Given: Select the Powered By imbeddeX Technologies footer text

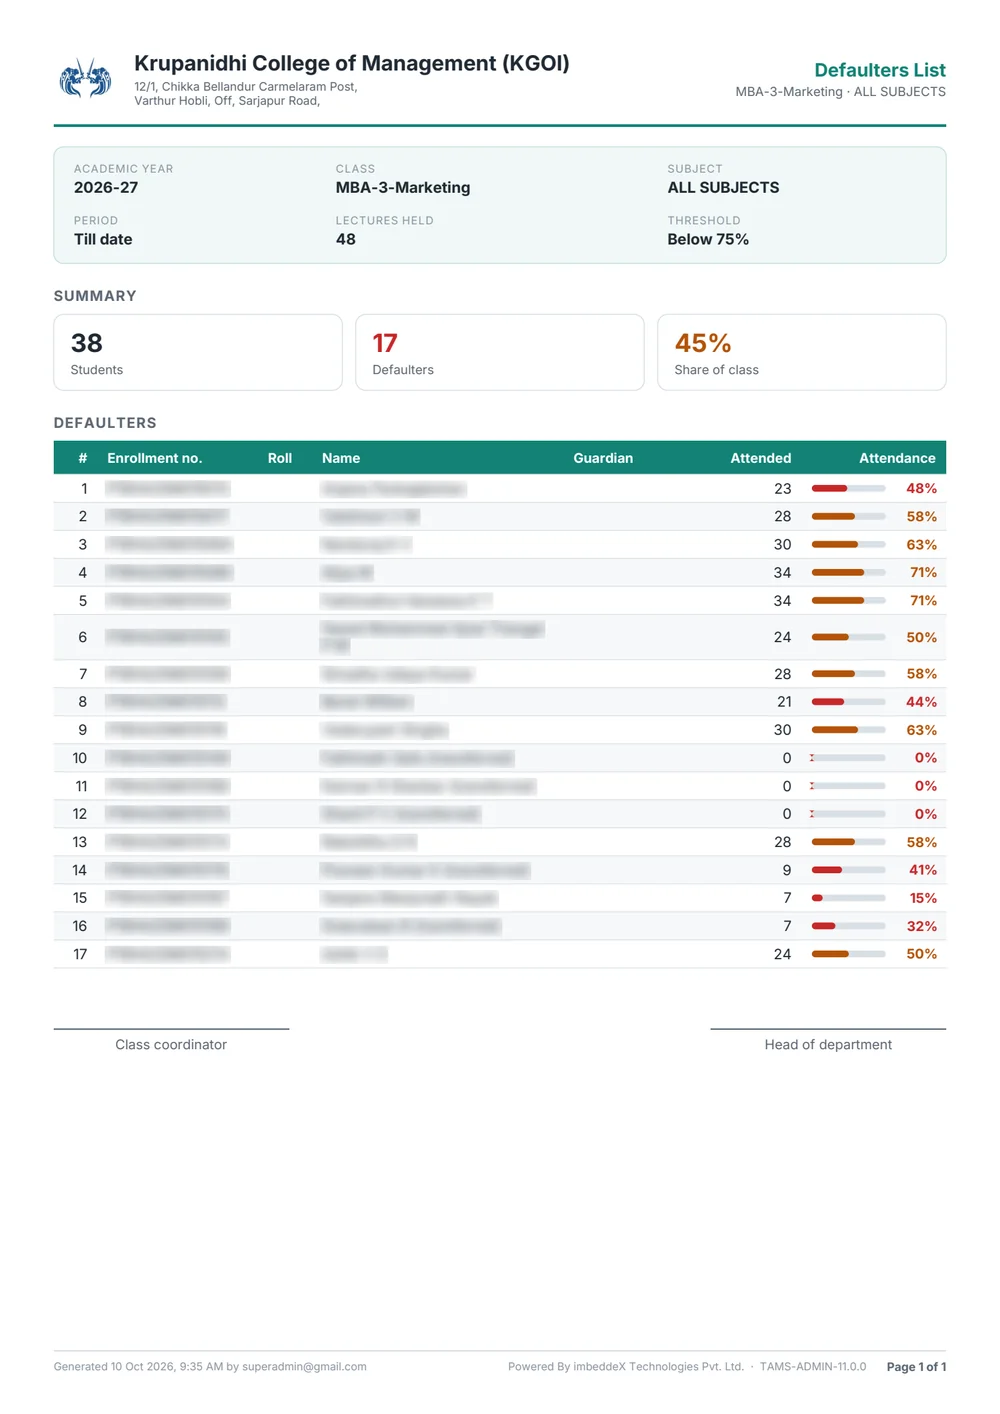Looking at the screenshot, I should [626, 1367].
